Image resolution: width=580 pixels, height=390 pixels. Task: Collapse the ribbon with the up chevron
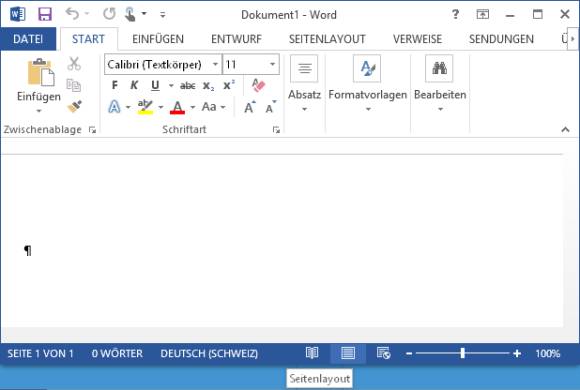point(565,129)
